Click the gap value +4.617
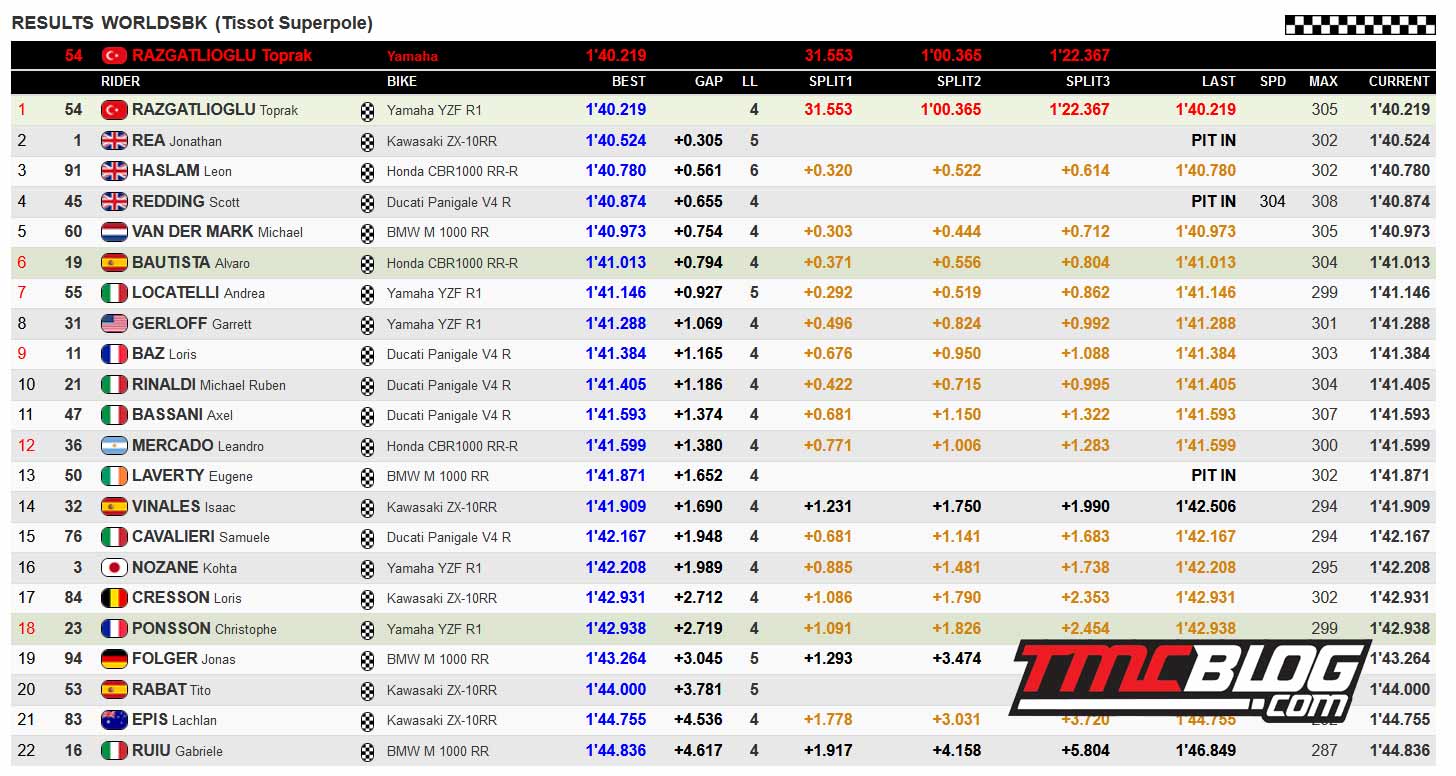 click(698, 751)
